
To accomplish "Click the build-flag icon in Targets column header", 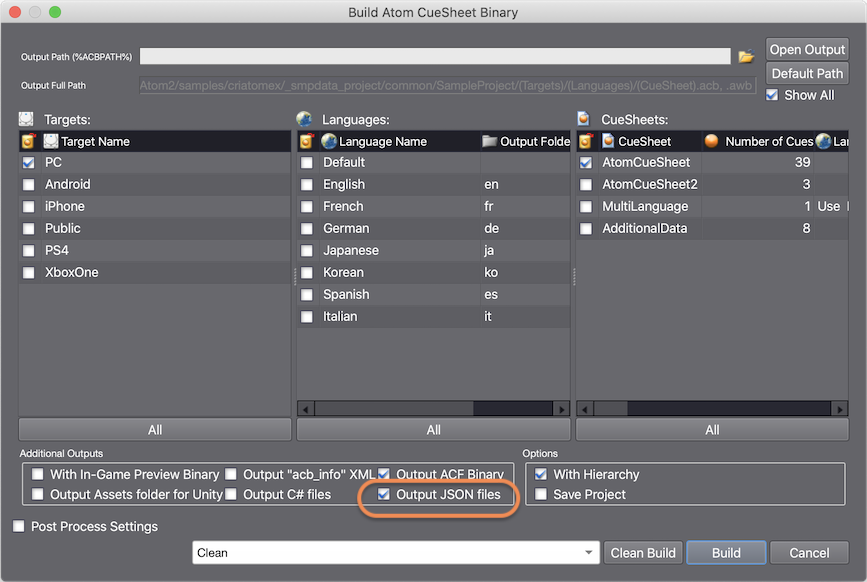I will [29, 141].
